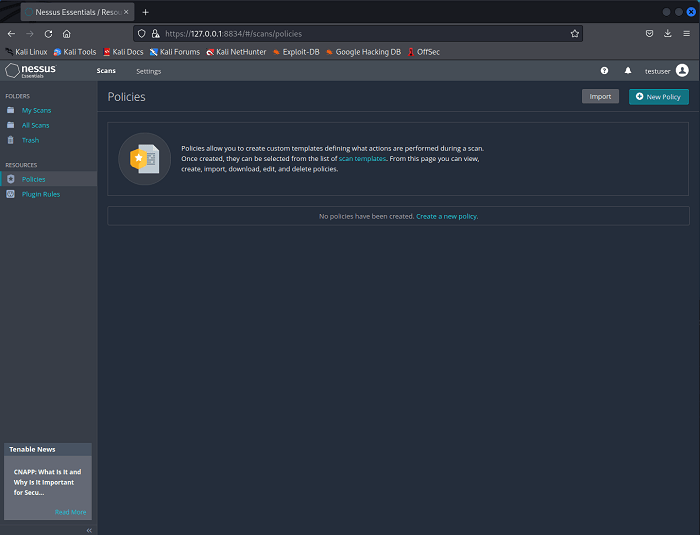Click the shield tracking protection icon
Image resolution: width=700 pixels, height=535 pixels.
(142, 33)
